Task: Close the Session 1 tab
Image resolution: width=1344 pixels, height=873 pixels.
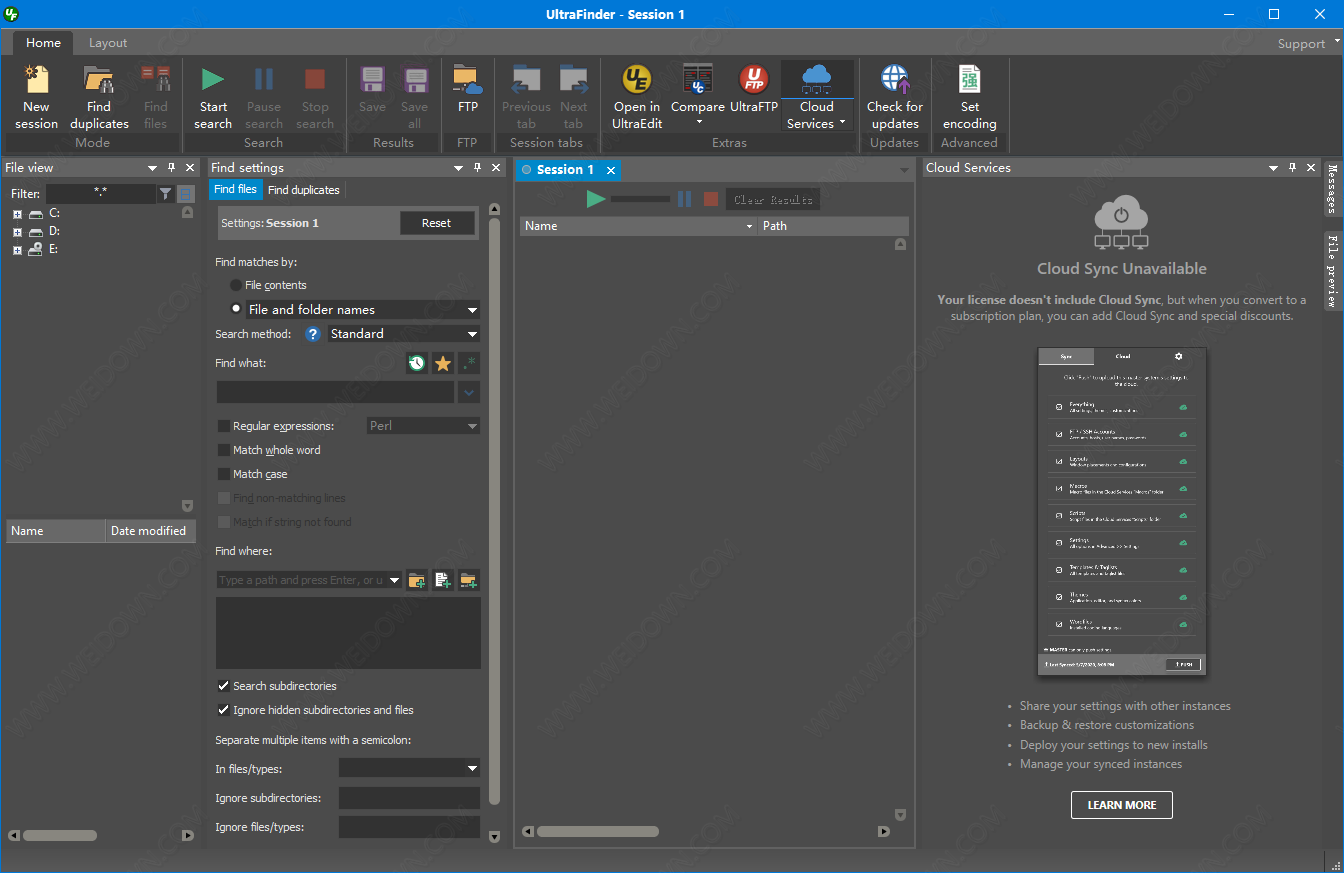Action: [611, 170]
